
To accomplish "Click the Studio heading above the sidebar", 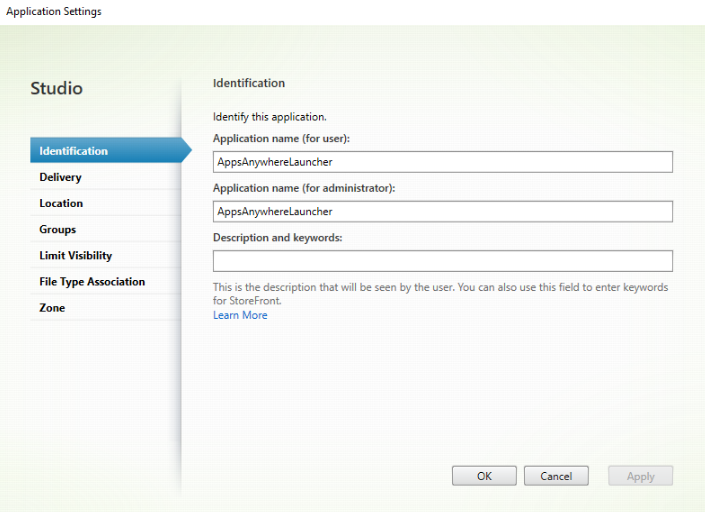I will coord(57,89).
